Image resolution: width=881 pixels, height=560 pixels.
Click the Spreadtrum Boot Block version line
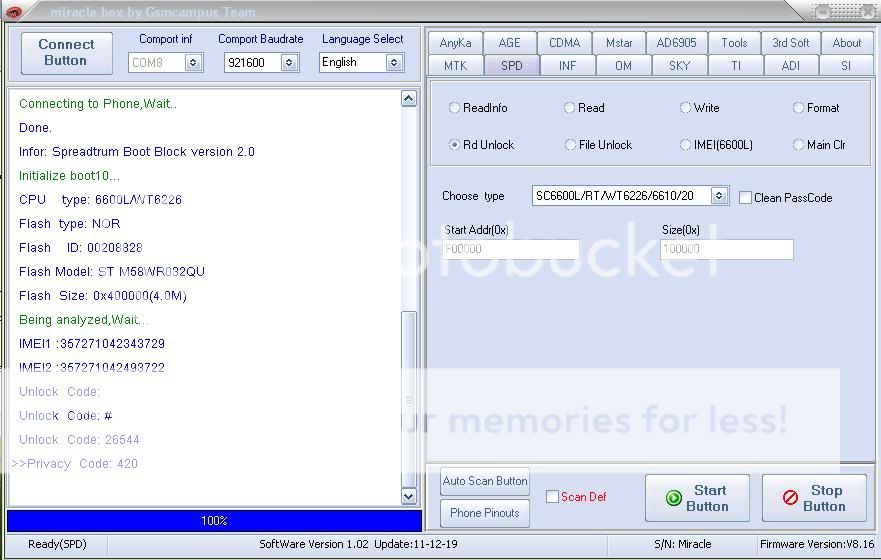click(x=137, y=152)
